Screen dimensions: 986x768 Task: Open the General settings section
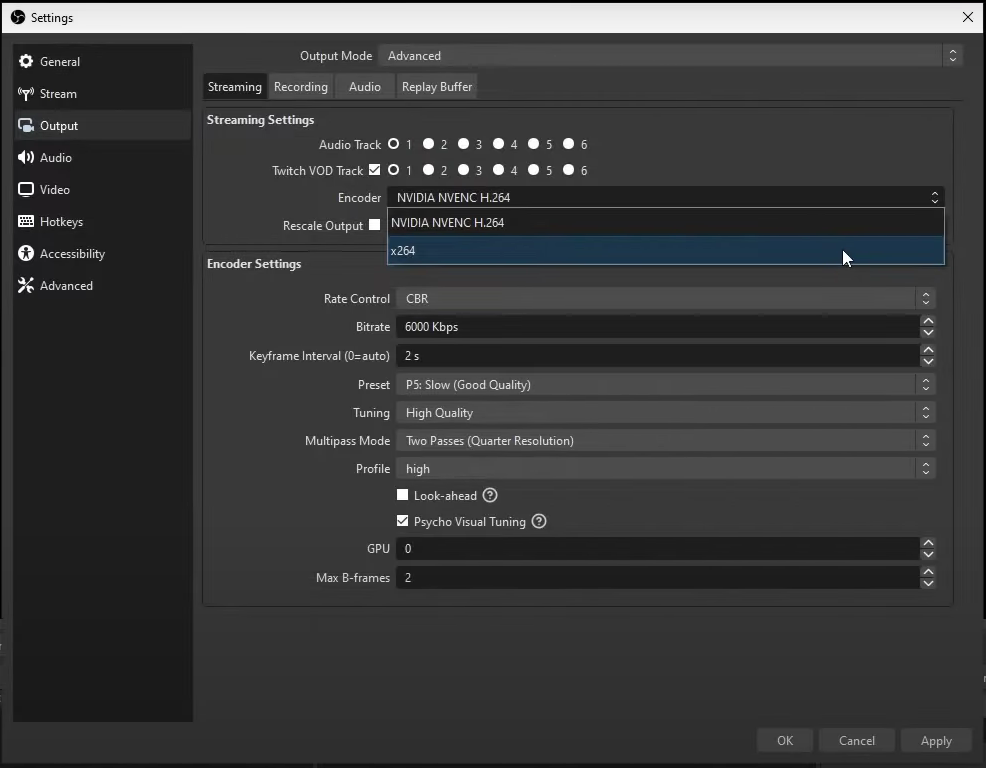click(58, 61)
